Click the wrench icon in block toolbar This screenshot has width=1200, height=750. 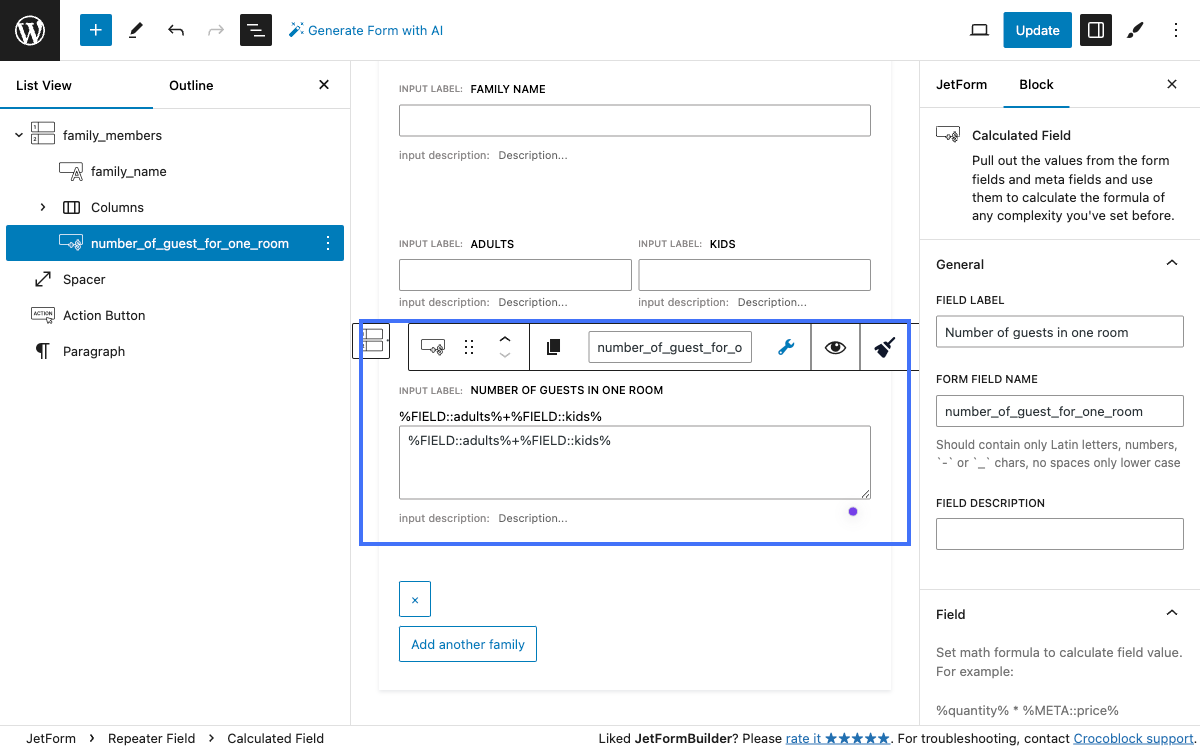pyautogui.click(x=786, y=347)
